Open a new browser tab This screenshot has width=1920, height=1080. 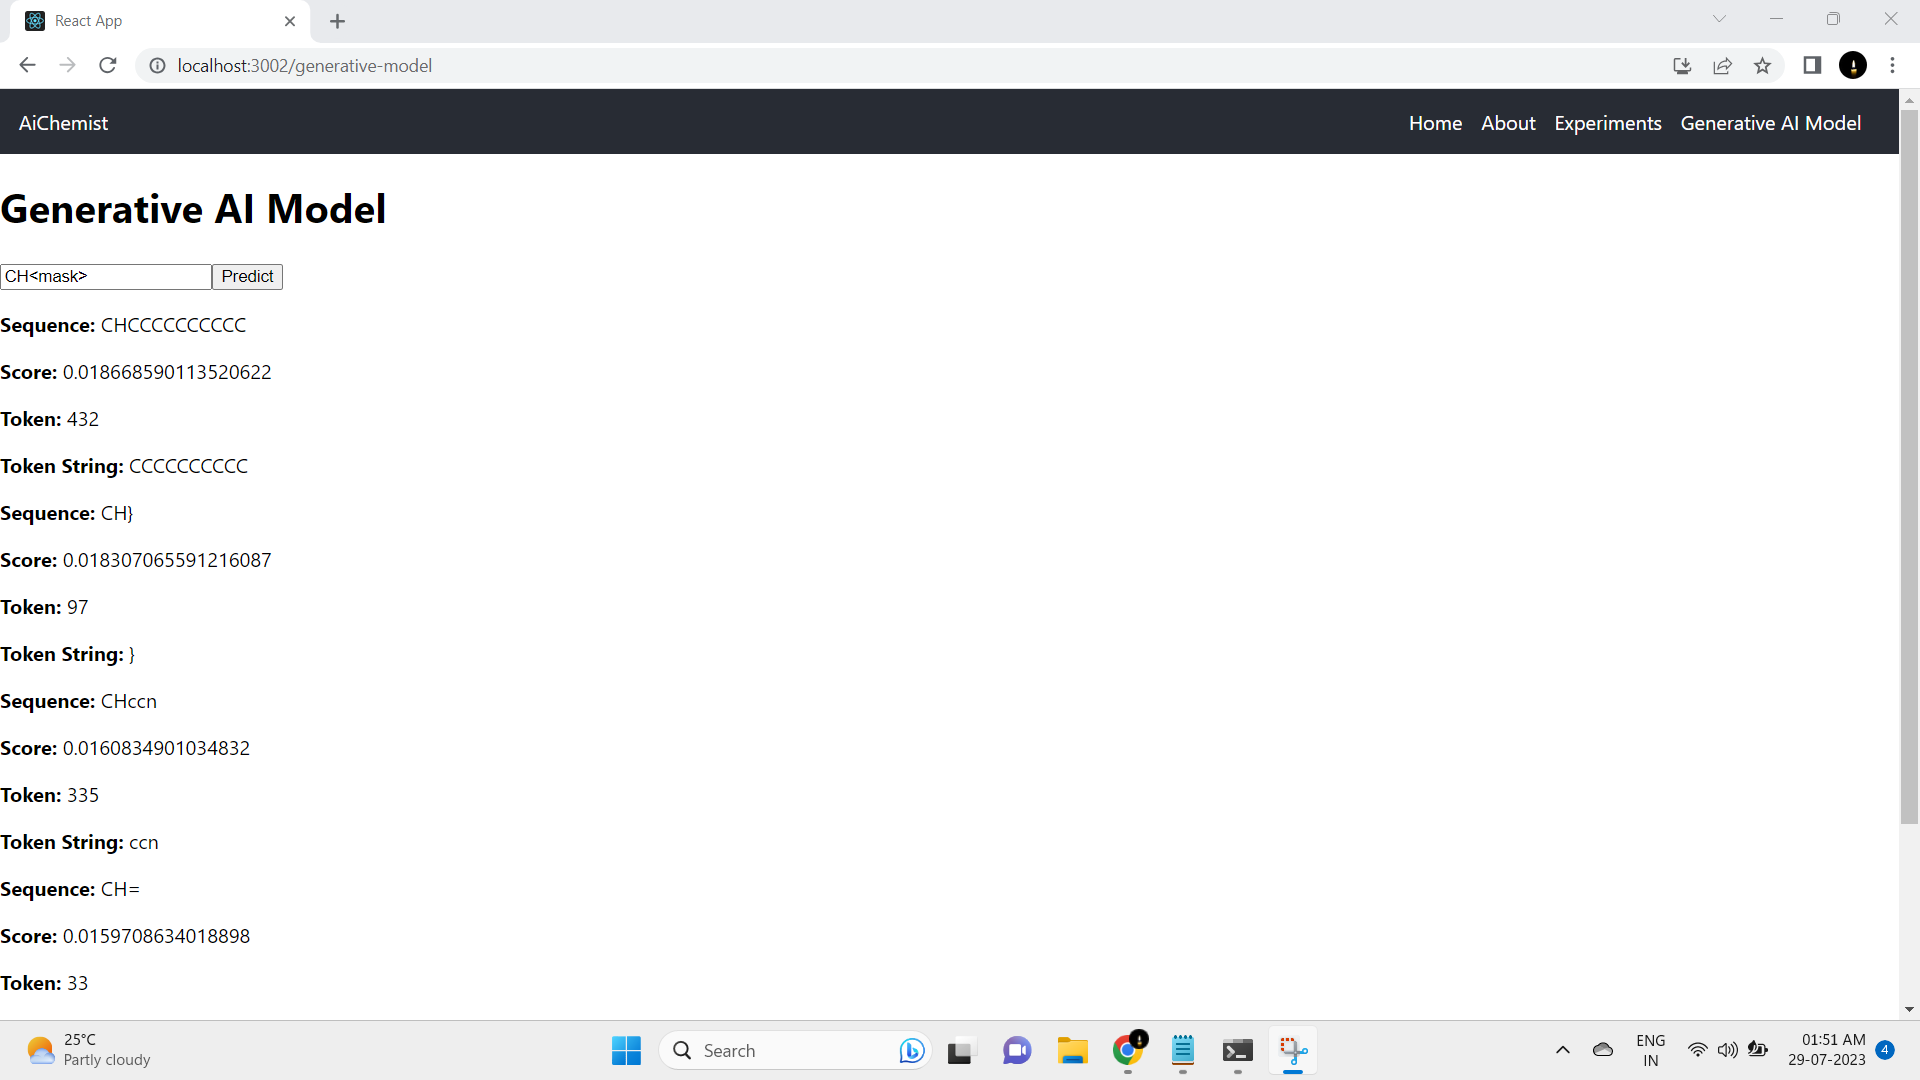tap(338, 21)
